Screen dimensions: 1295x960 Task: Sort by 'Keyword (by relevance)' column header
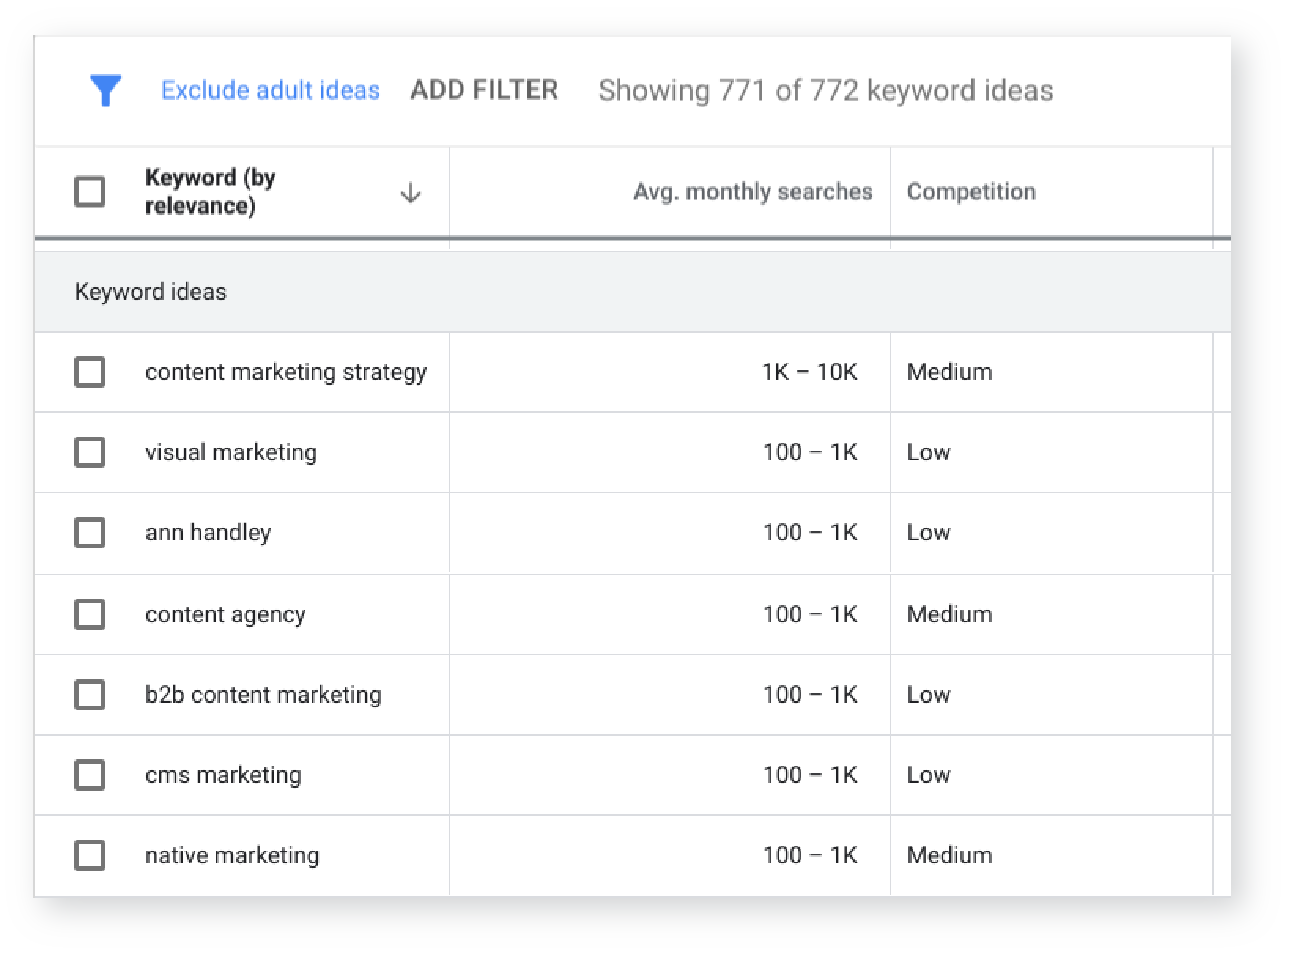(210, 191)
